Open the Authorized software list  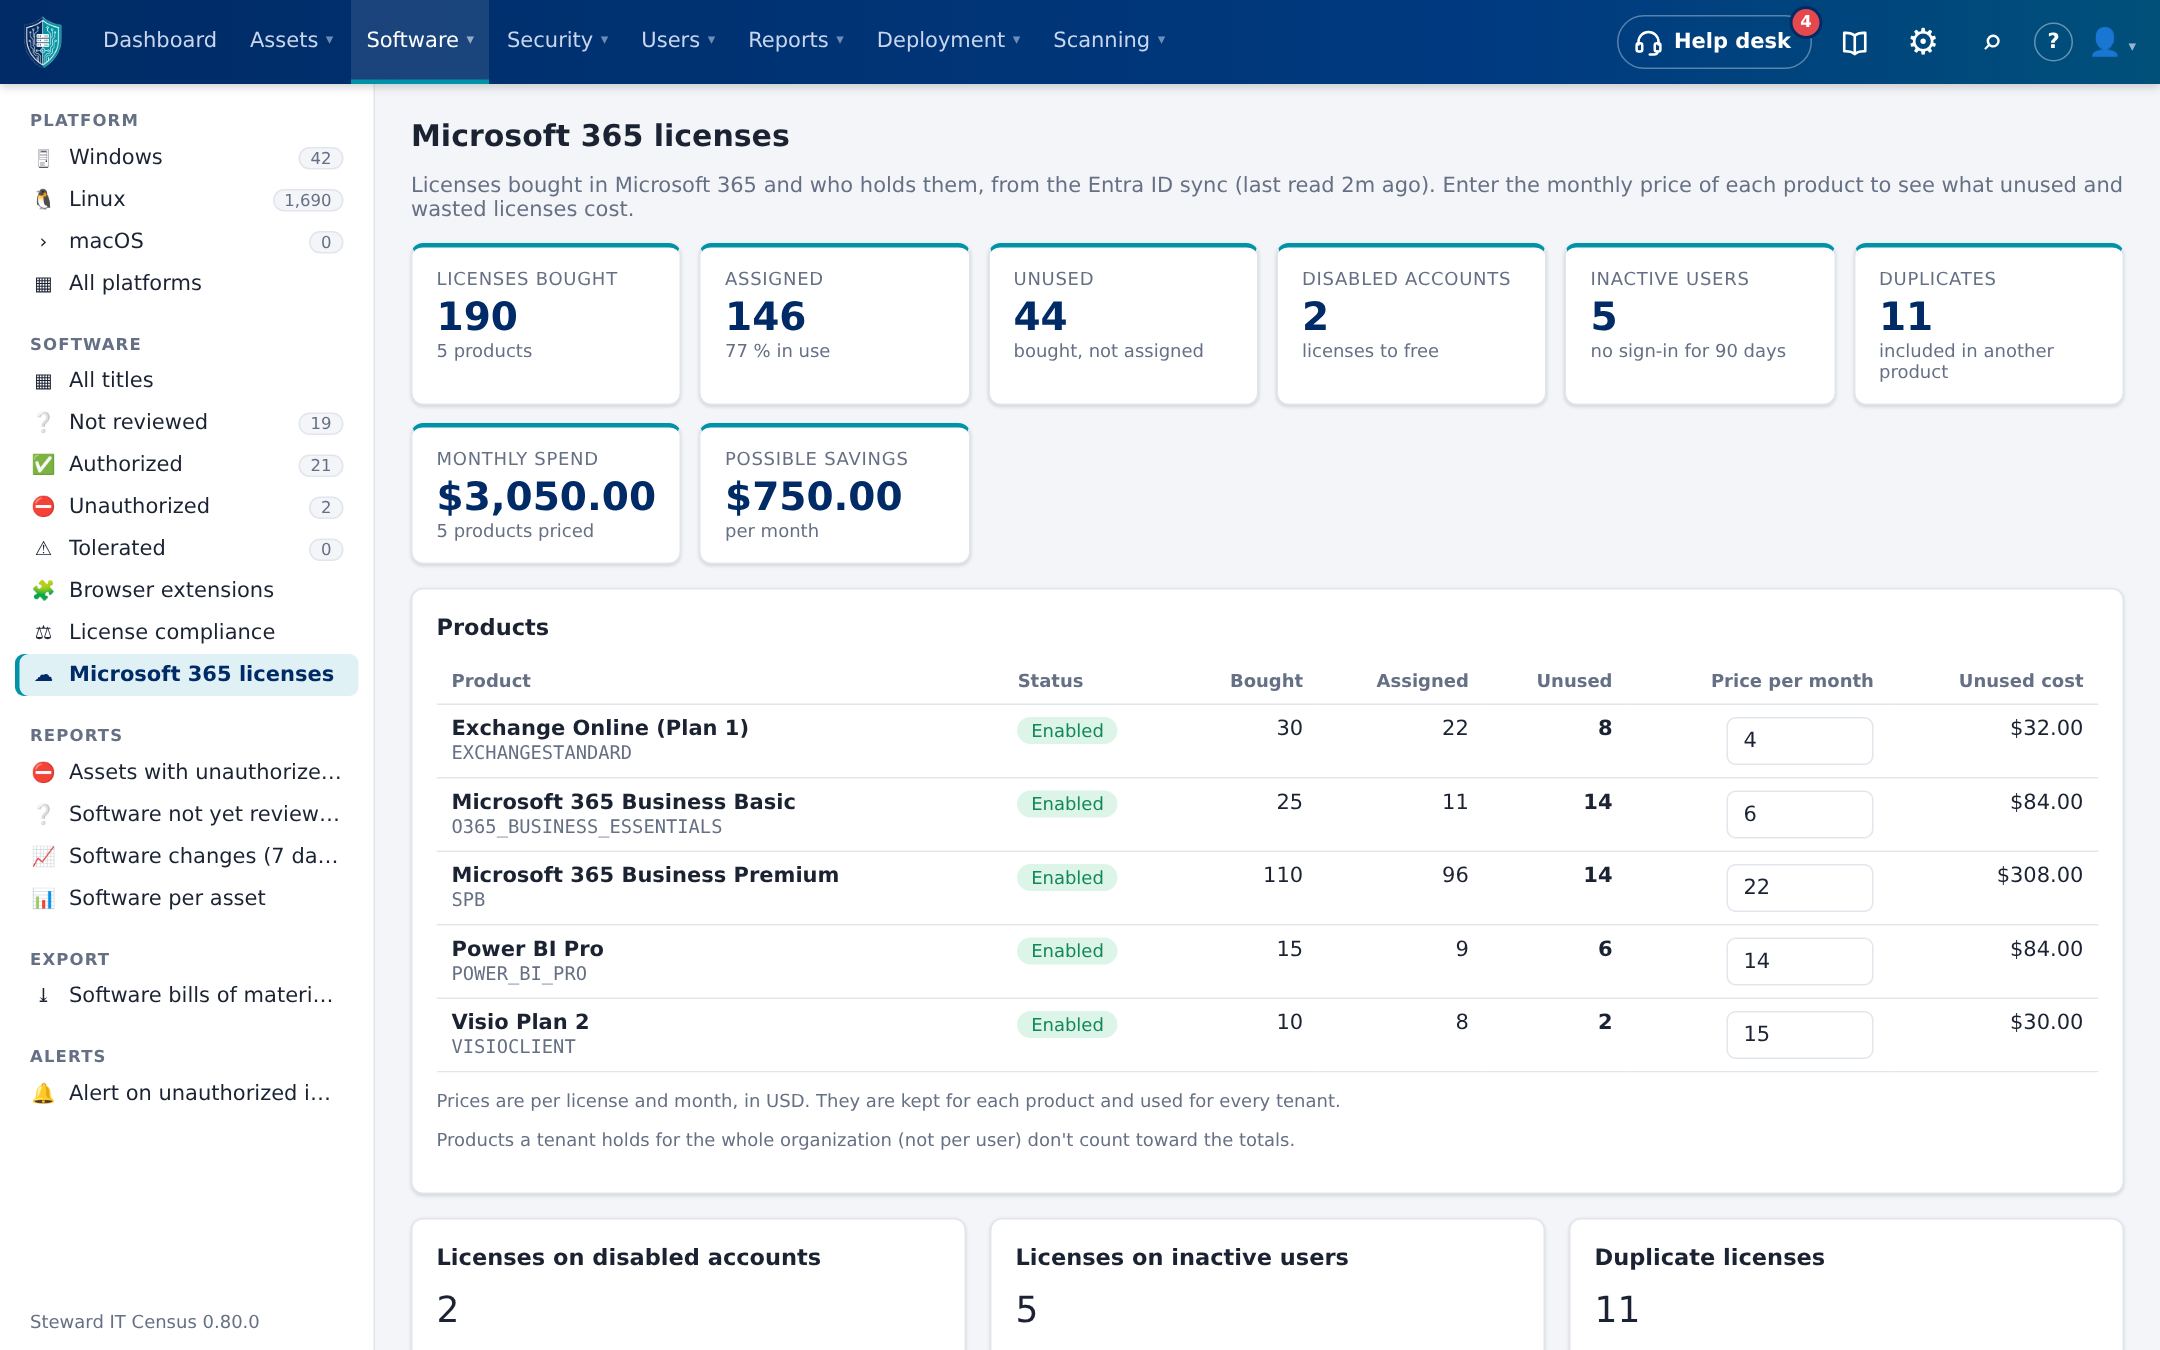click(x=187, y=465)
